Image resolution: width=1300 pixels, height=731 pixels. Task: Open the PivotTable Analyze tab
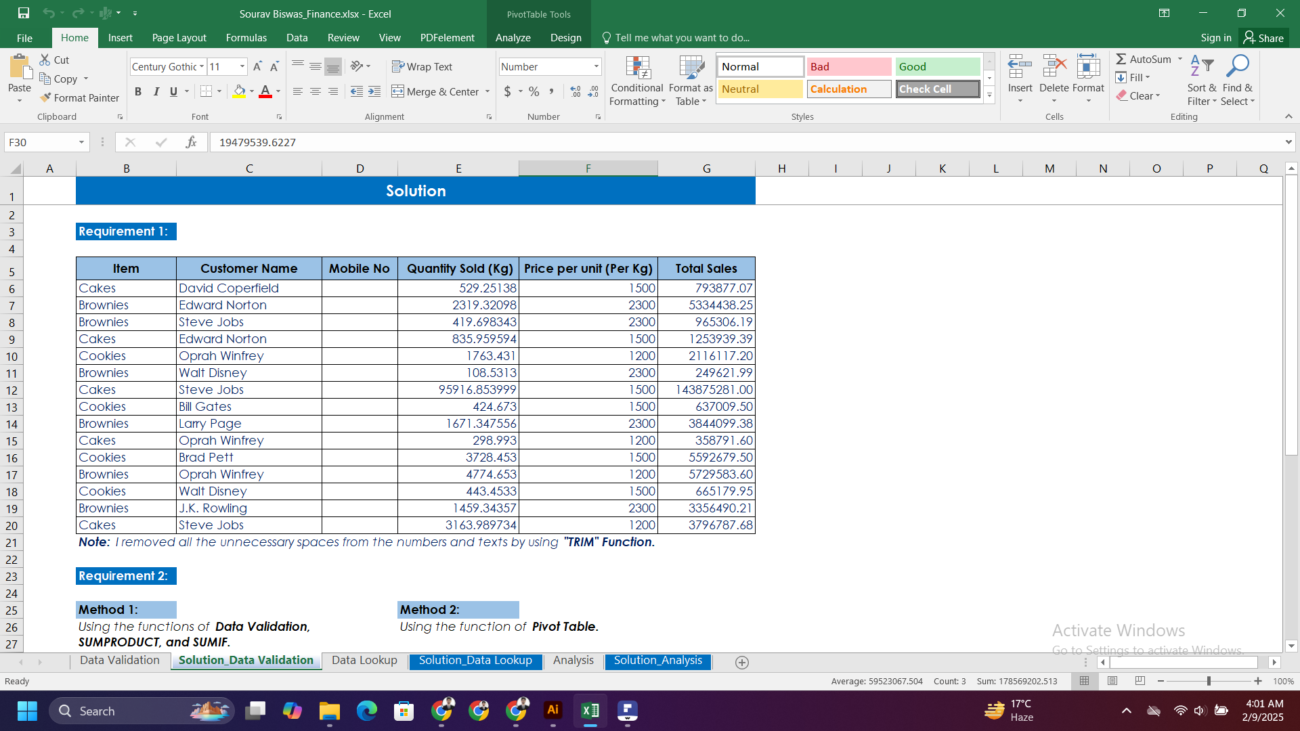[513, 38]
